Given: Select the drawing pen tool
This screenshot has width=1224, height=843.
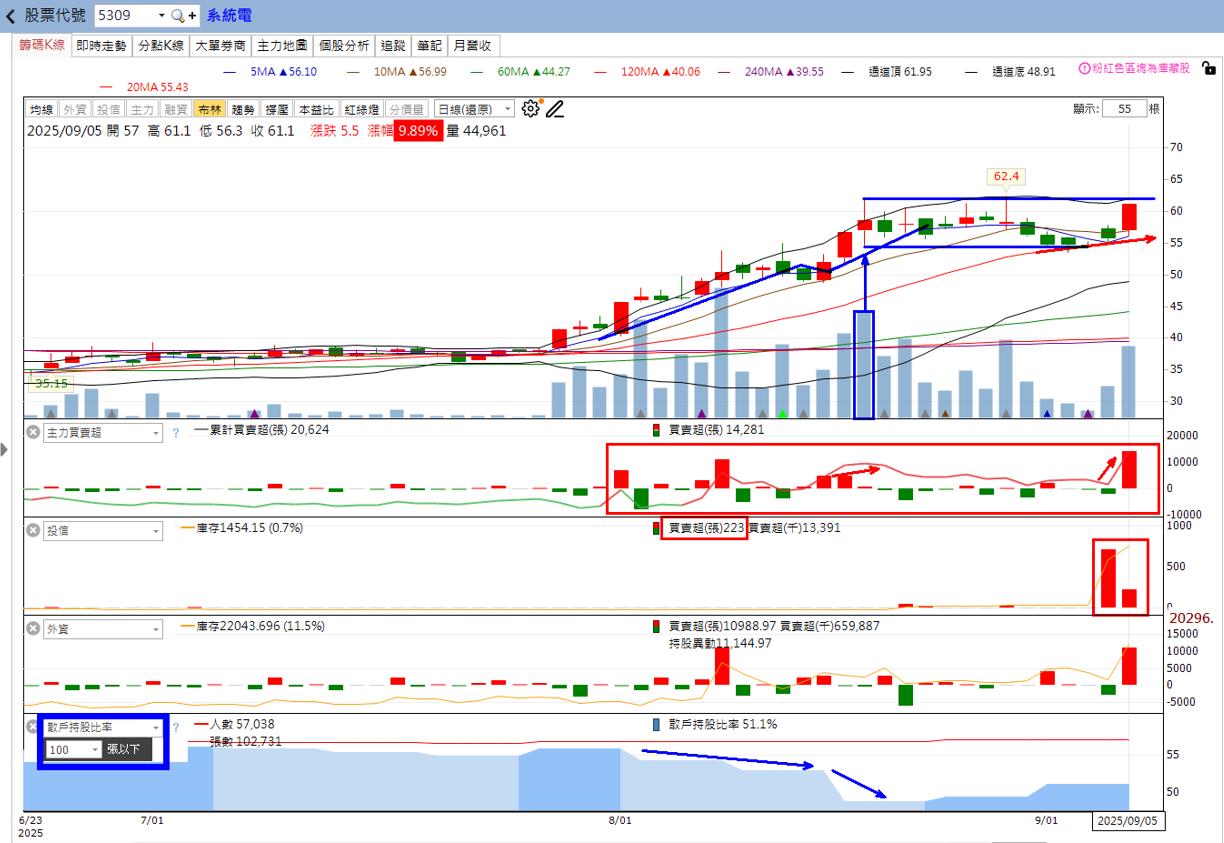Looking at the screenshot, I should pyautogui.click(x=556, y=109).
